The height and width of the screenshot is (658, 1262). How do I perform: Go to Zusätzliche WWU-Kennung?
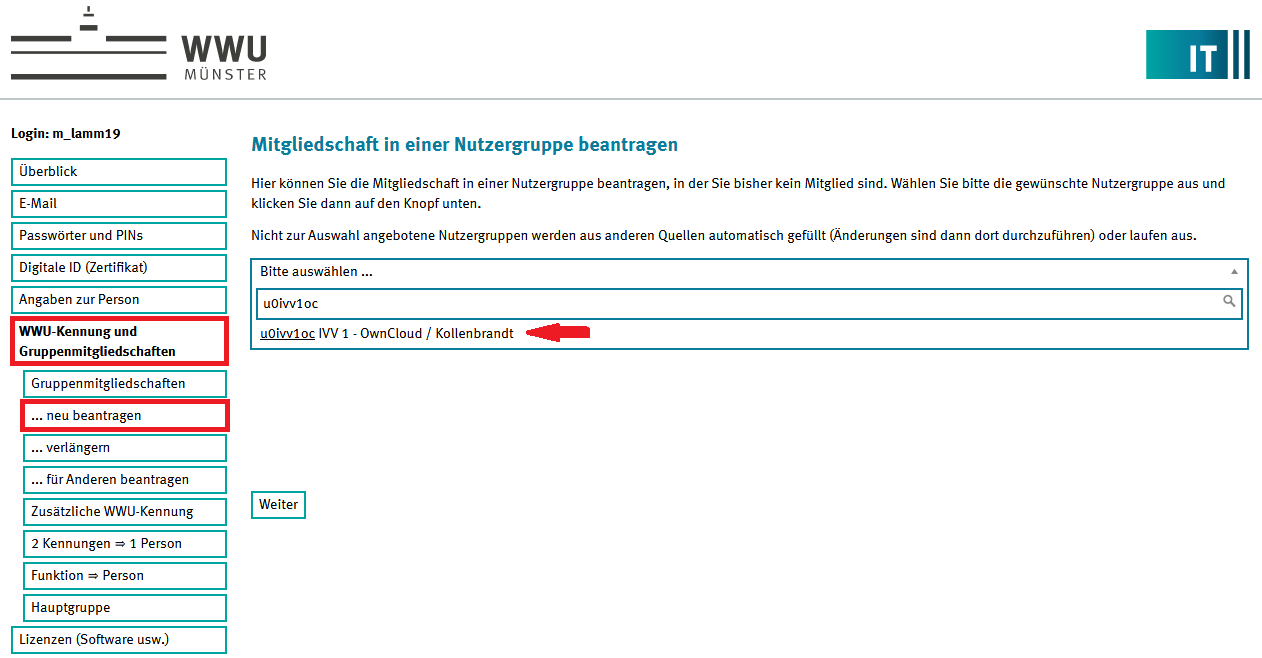pos(125,512)
